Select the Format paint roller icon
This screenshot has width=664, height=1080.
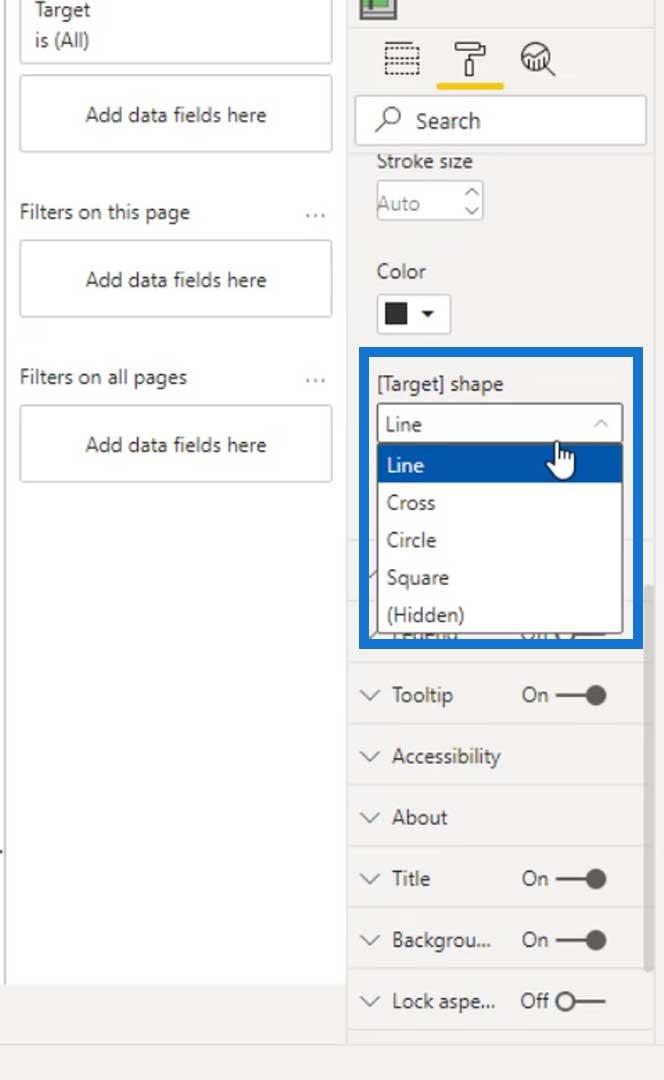tap(470, 59)
